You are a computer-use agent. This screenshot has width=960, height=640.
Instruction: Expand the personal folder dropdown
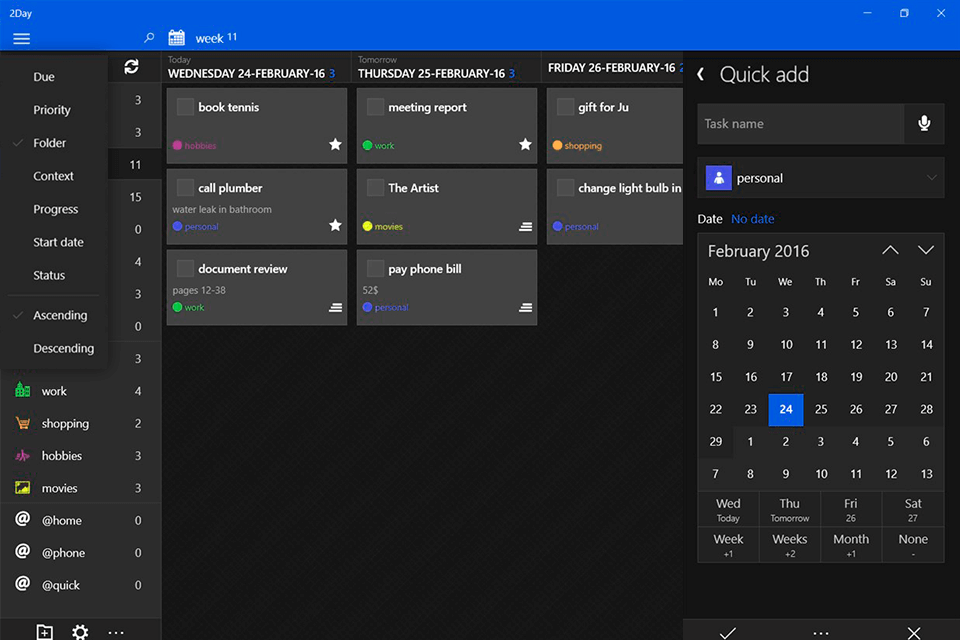[820, 178]
